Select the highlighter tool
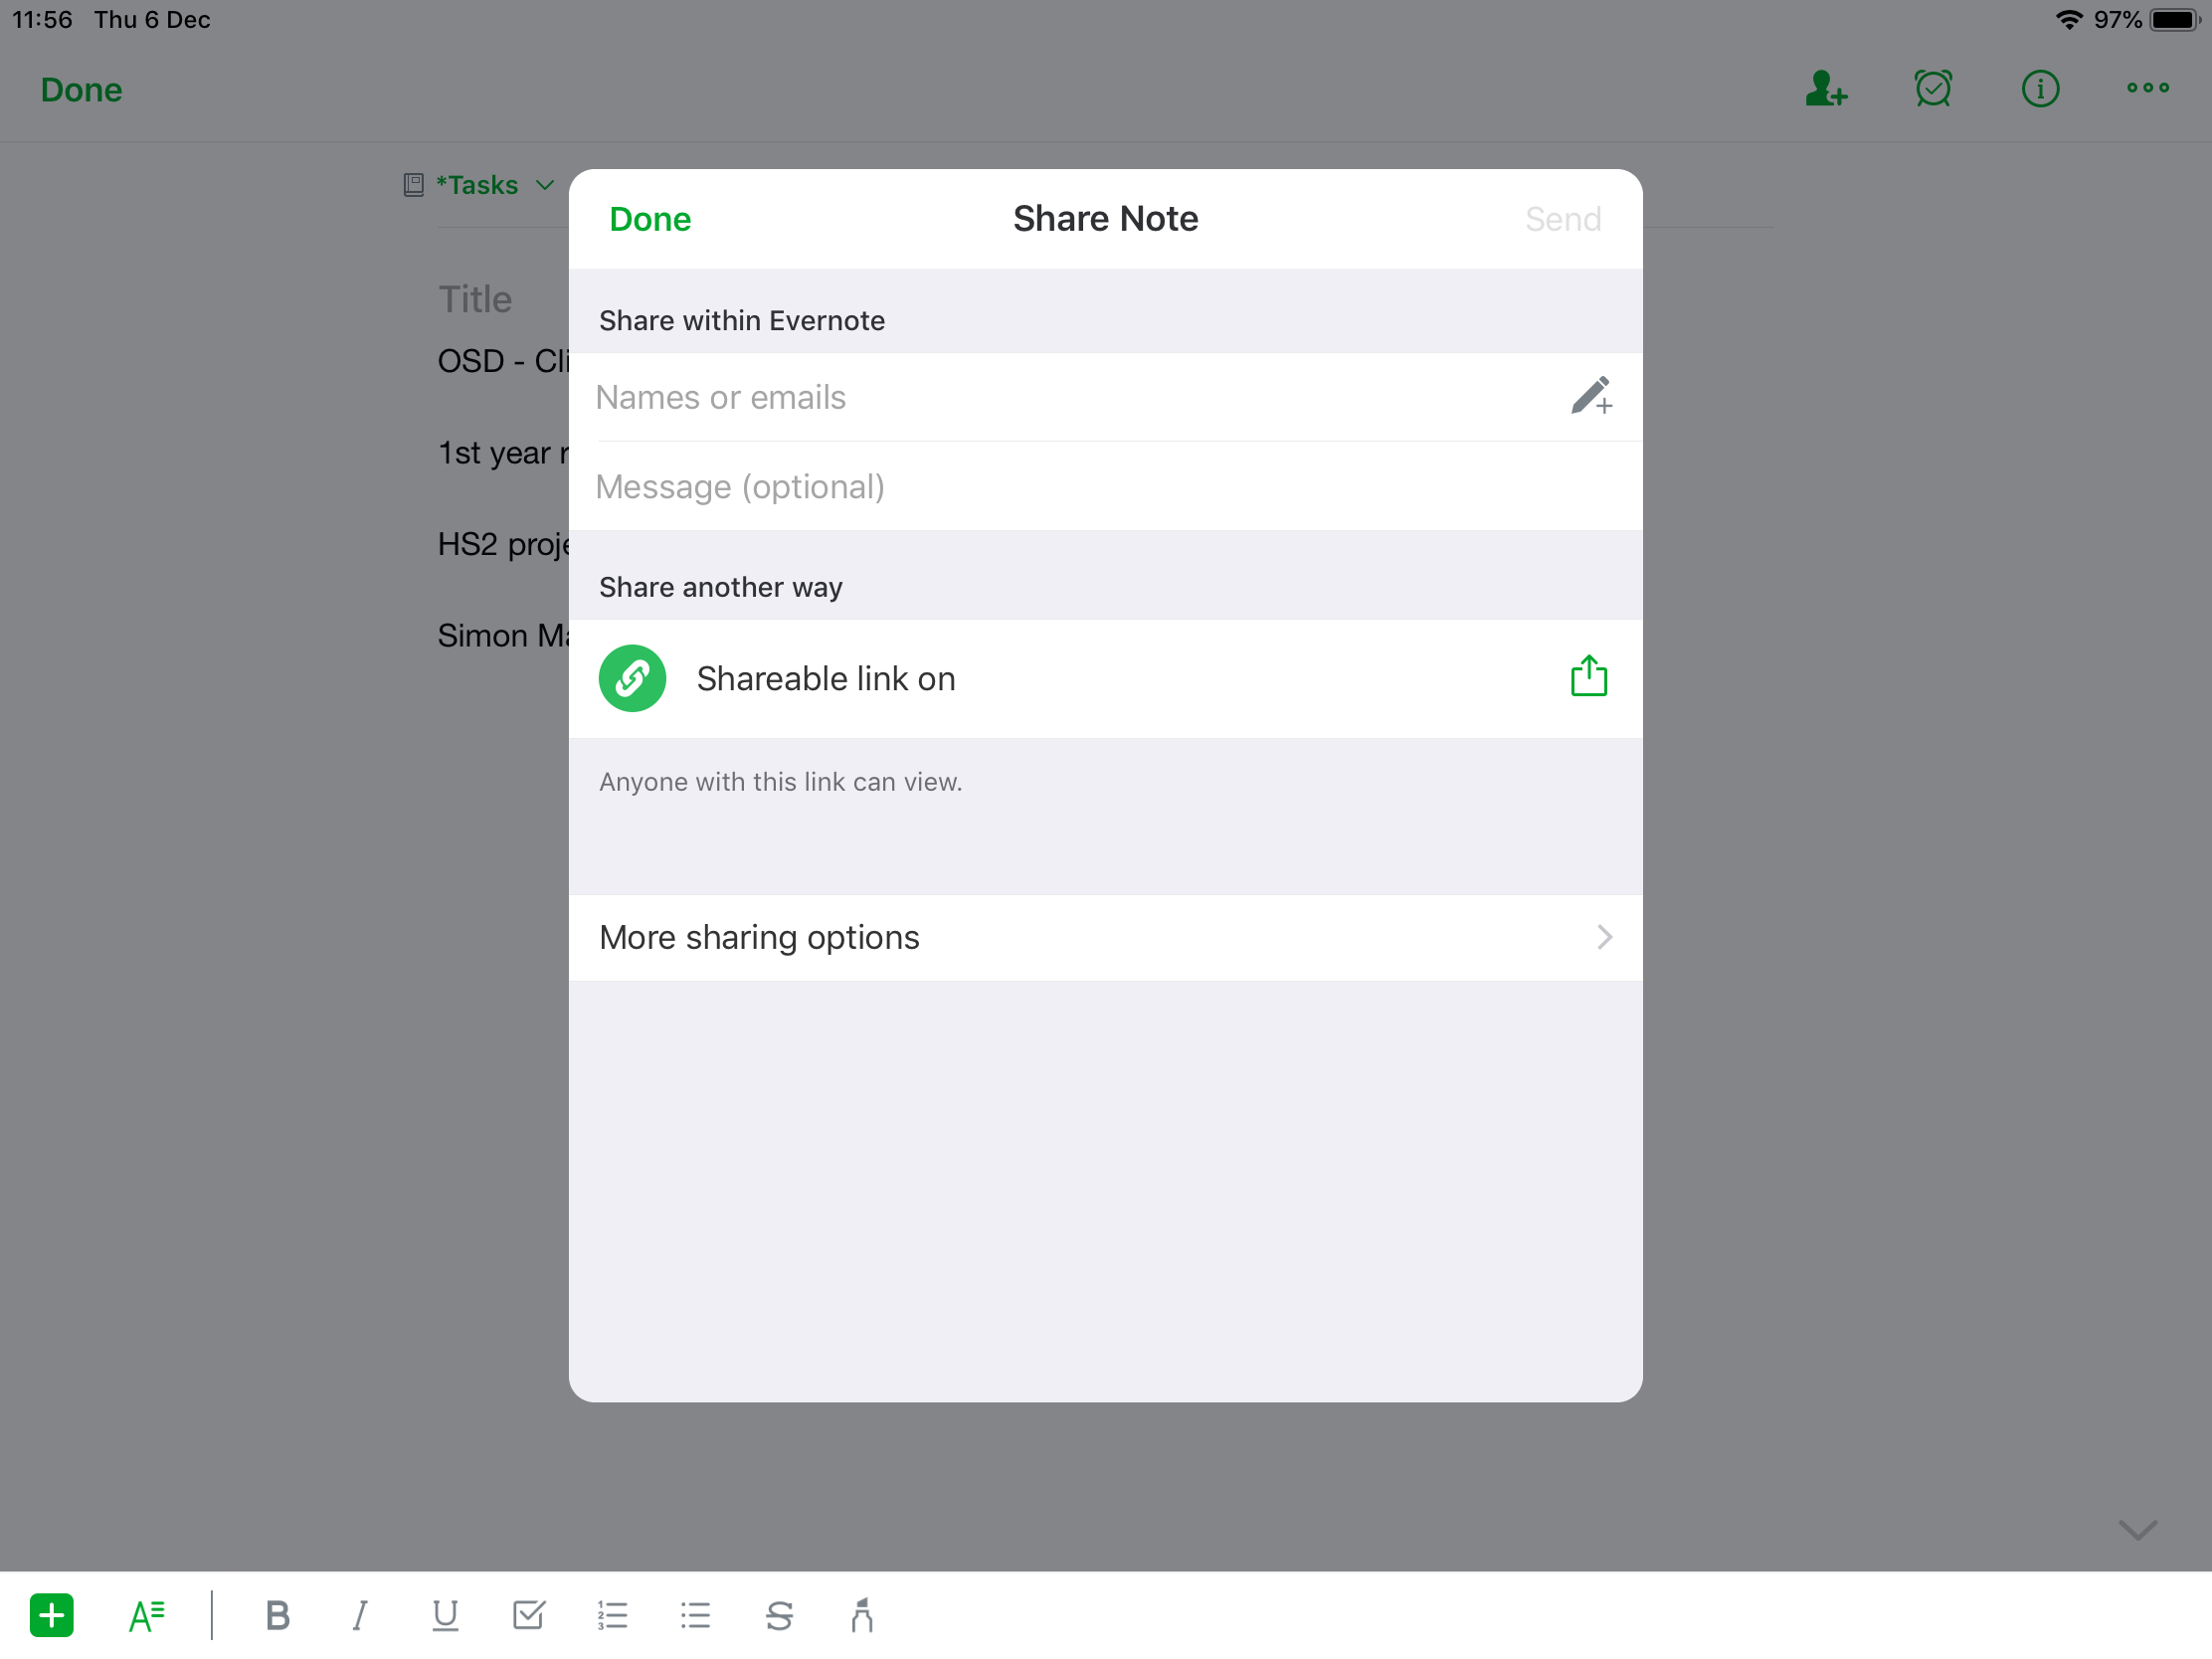This screenshot has height=1659, width=2212. pos(862,1614)
